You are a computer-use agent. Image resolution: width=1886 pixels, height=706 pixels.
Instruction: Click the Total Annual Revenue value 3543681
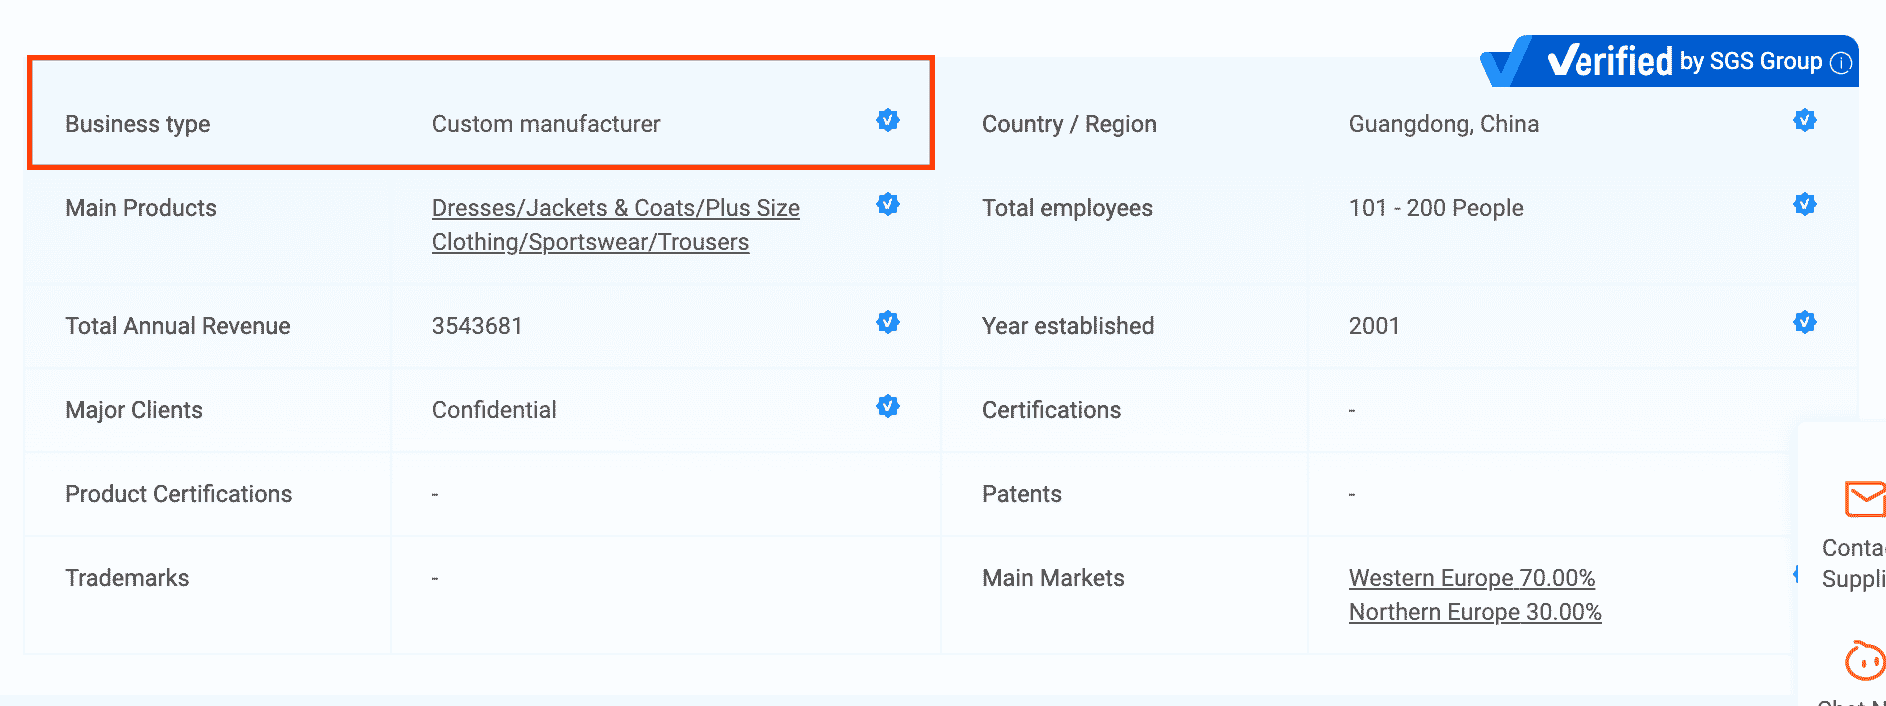(x=477, y=326)
